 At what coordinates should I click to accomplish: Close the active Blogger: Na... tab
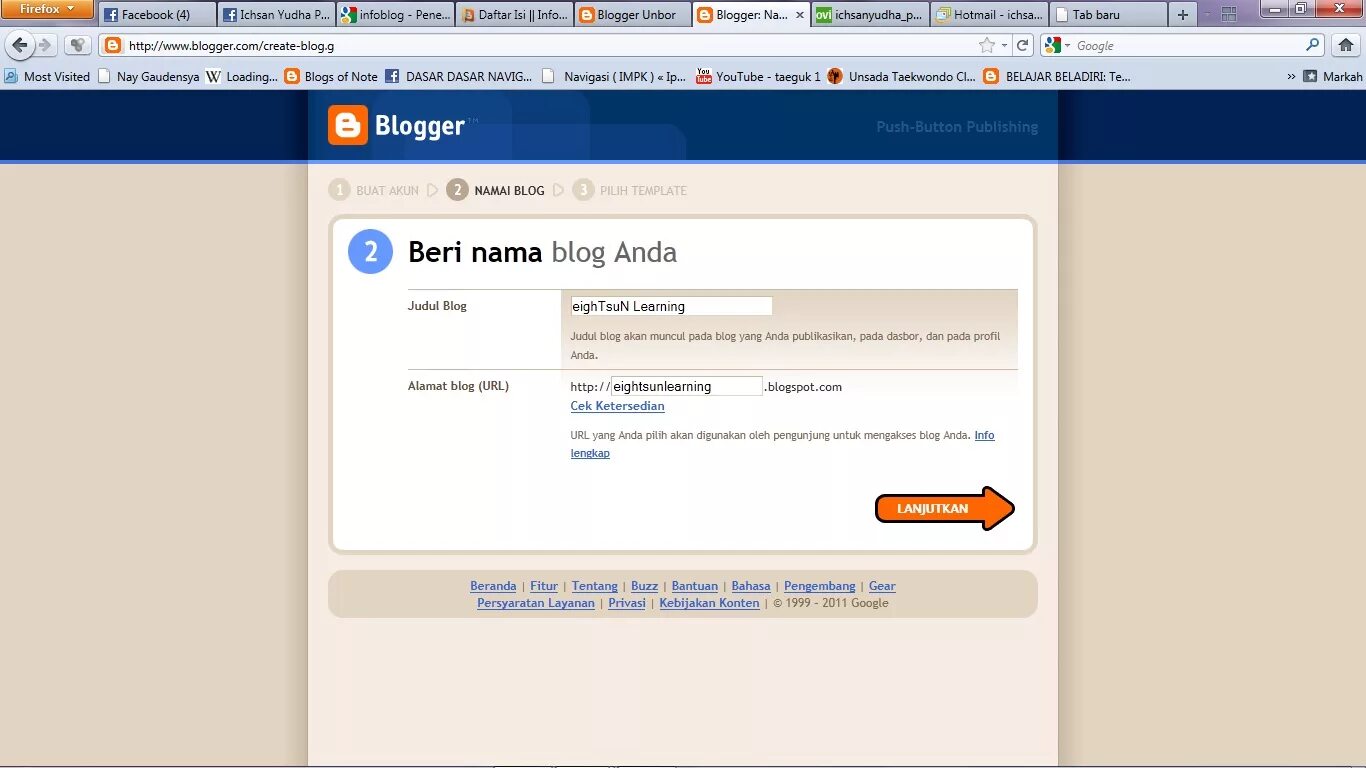tap(799, 15)
